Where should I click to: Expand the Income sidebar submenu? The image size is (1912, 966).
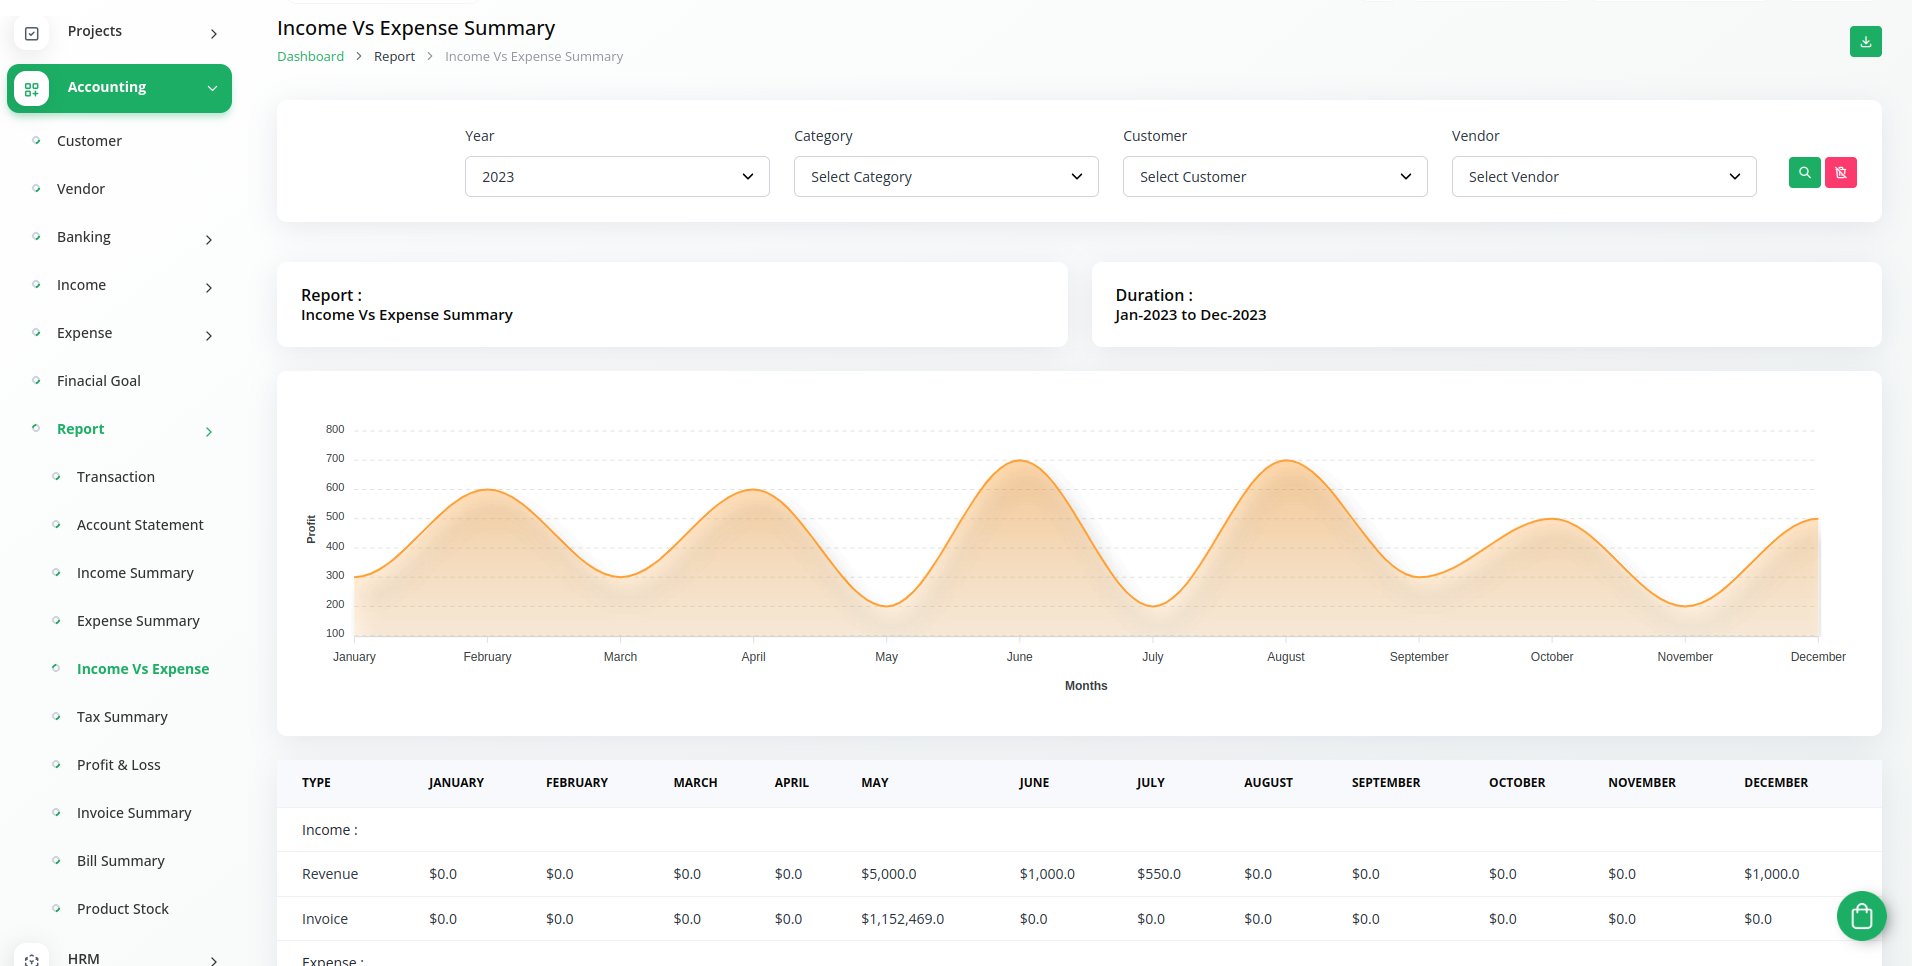click(x=209, y=287)
